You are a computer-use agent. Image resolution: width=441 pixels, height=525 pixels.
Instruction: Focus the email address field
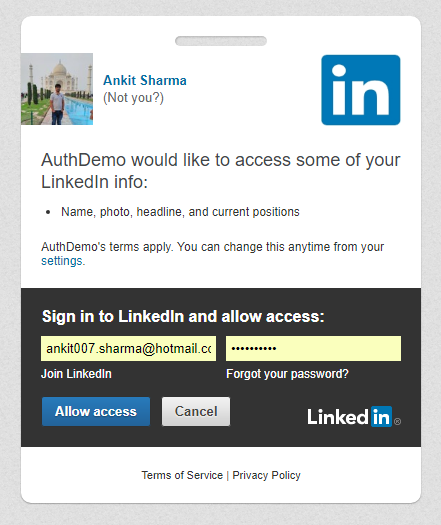pyautogui.click(x=129, y=349)
